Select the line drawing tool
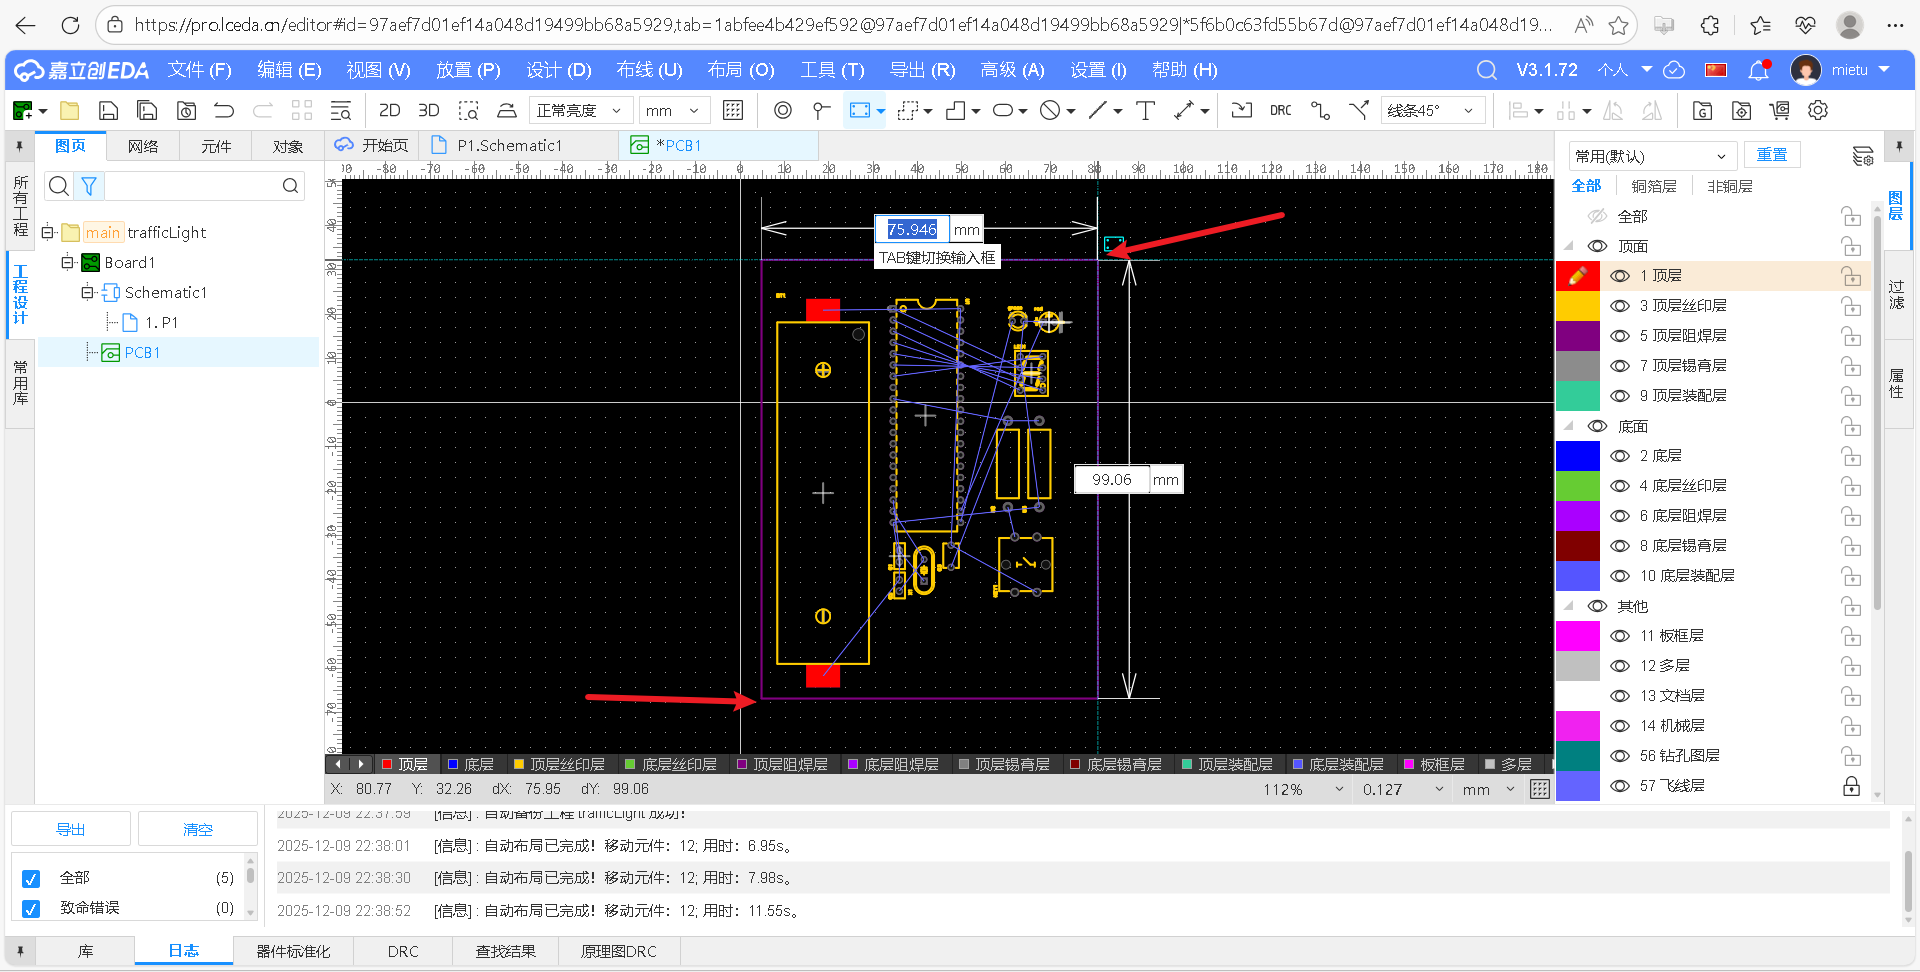 point(1098,111)
